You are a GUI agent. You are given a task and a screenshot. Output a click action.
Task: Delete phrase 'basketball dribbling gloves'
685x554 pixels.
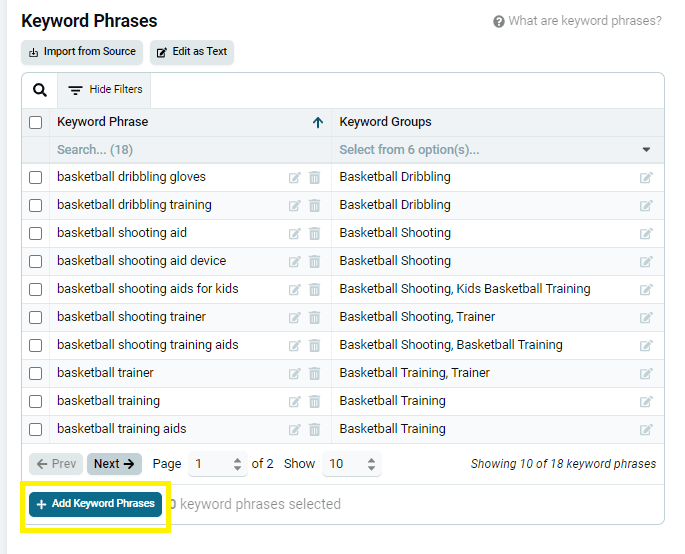pos(315,177)
